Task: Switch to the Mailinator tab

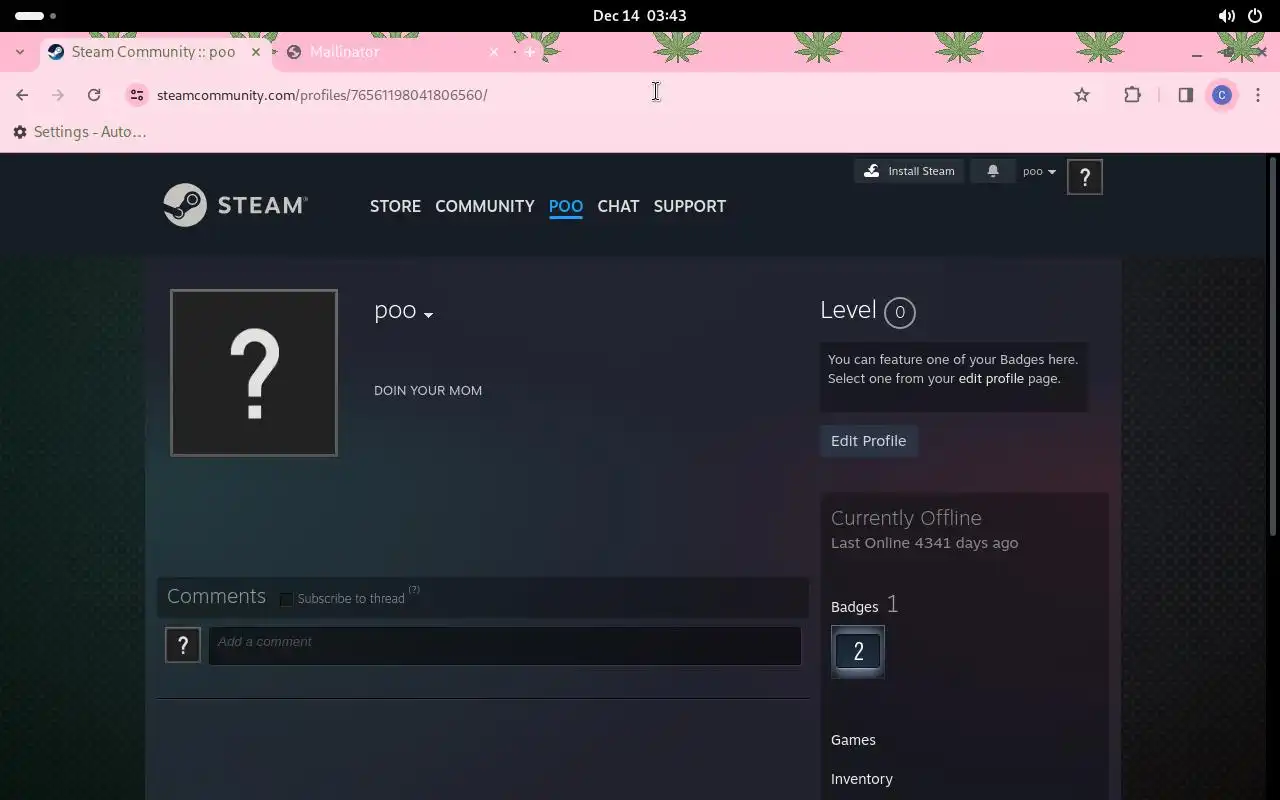Action: 392,52
